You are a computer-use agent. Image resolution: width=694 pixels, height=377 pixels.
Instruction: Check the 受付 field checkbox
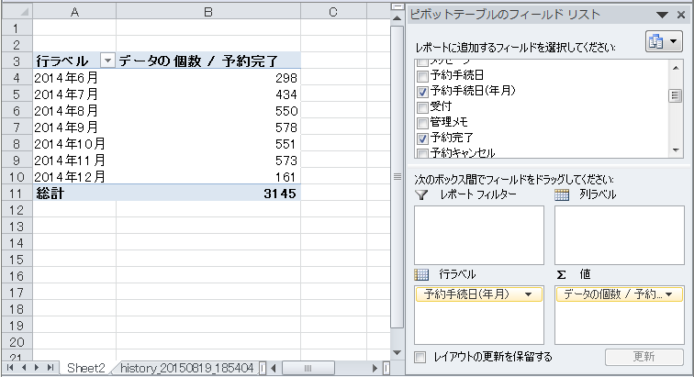coord(423,107)
